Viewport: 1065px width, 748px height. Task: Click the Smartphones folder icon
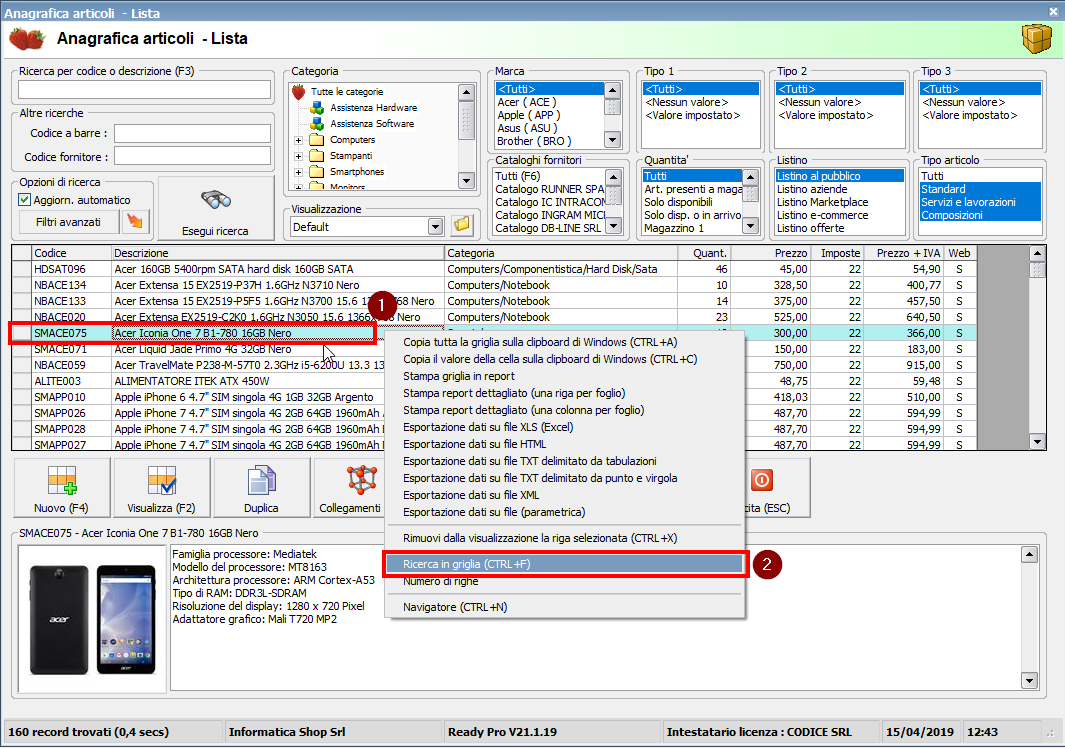click(317, 172)
